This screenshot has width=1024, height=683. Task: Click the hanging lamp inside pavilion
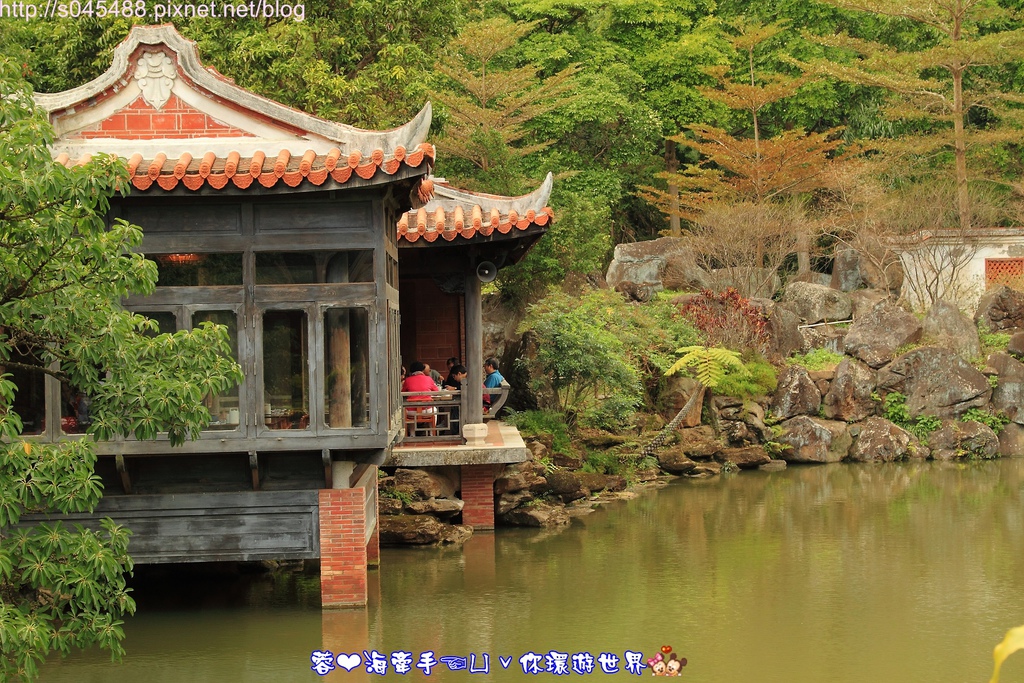(181, 259)
